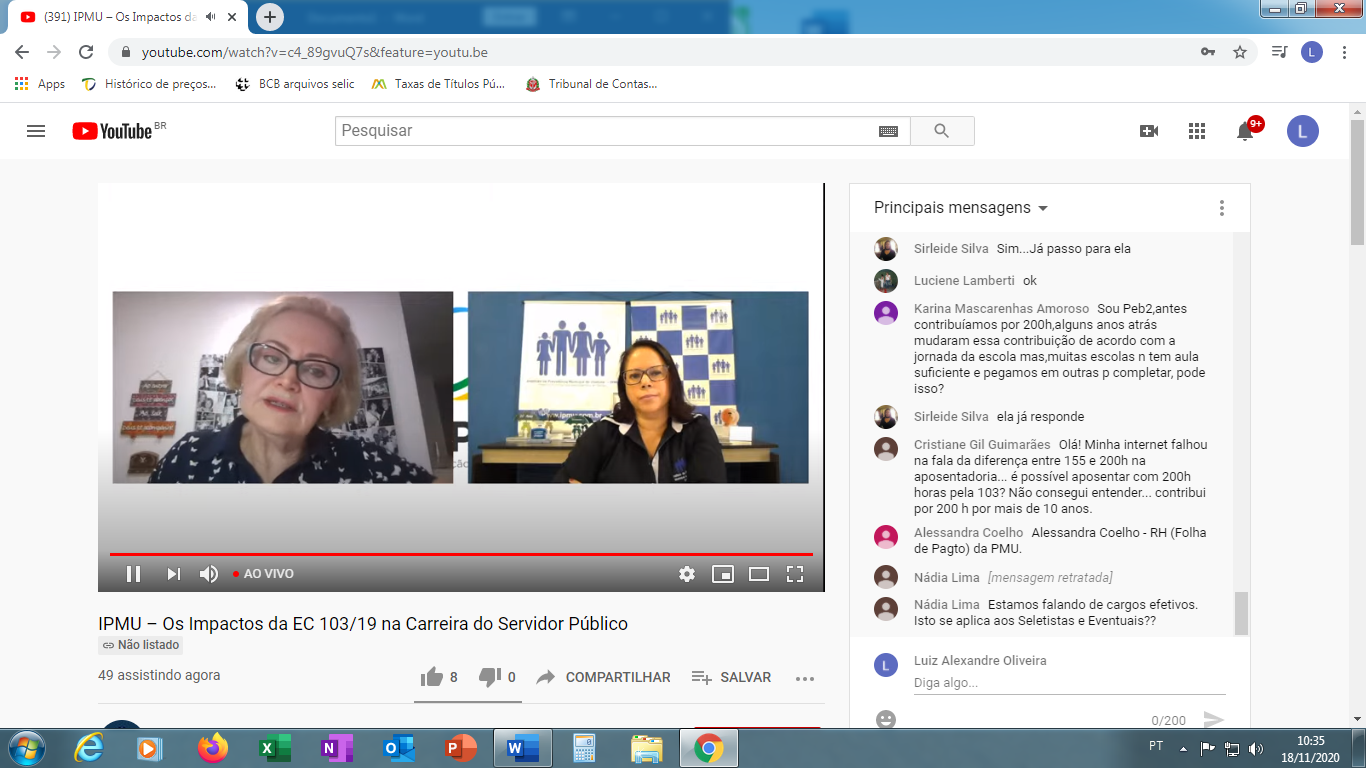Click Luciene Lamberti's chat name

964,281
